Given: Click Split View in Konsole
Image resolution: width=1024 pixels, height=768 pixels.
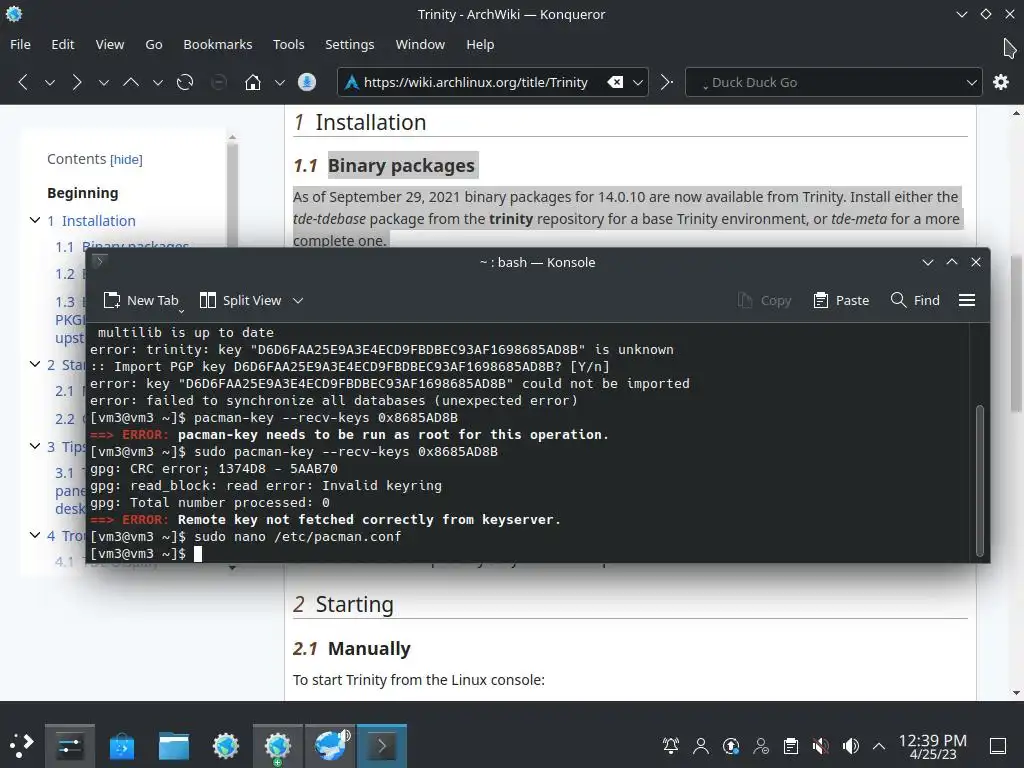Looking at the screenshot, I should (x=240, y=300).
